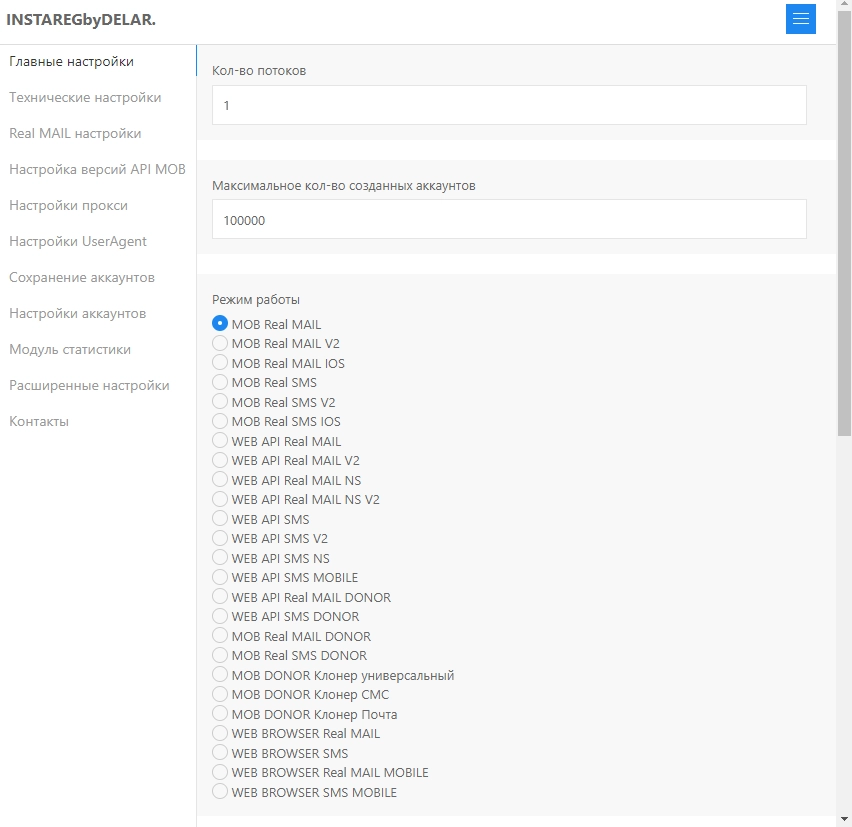Open the Главные настройки tab
Viewport: 852px width, 827px height.
click(x=72, y=62)
